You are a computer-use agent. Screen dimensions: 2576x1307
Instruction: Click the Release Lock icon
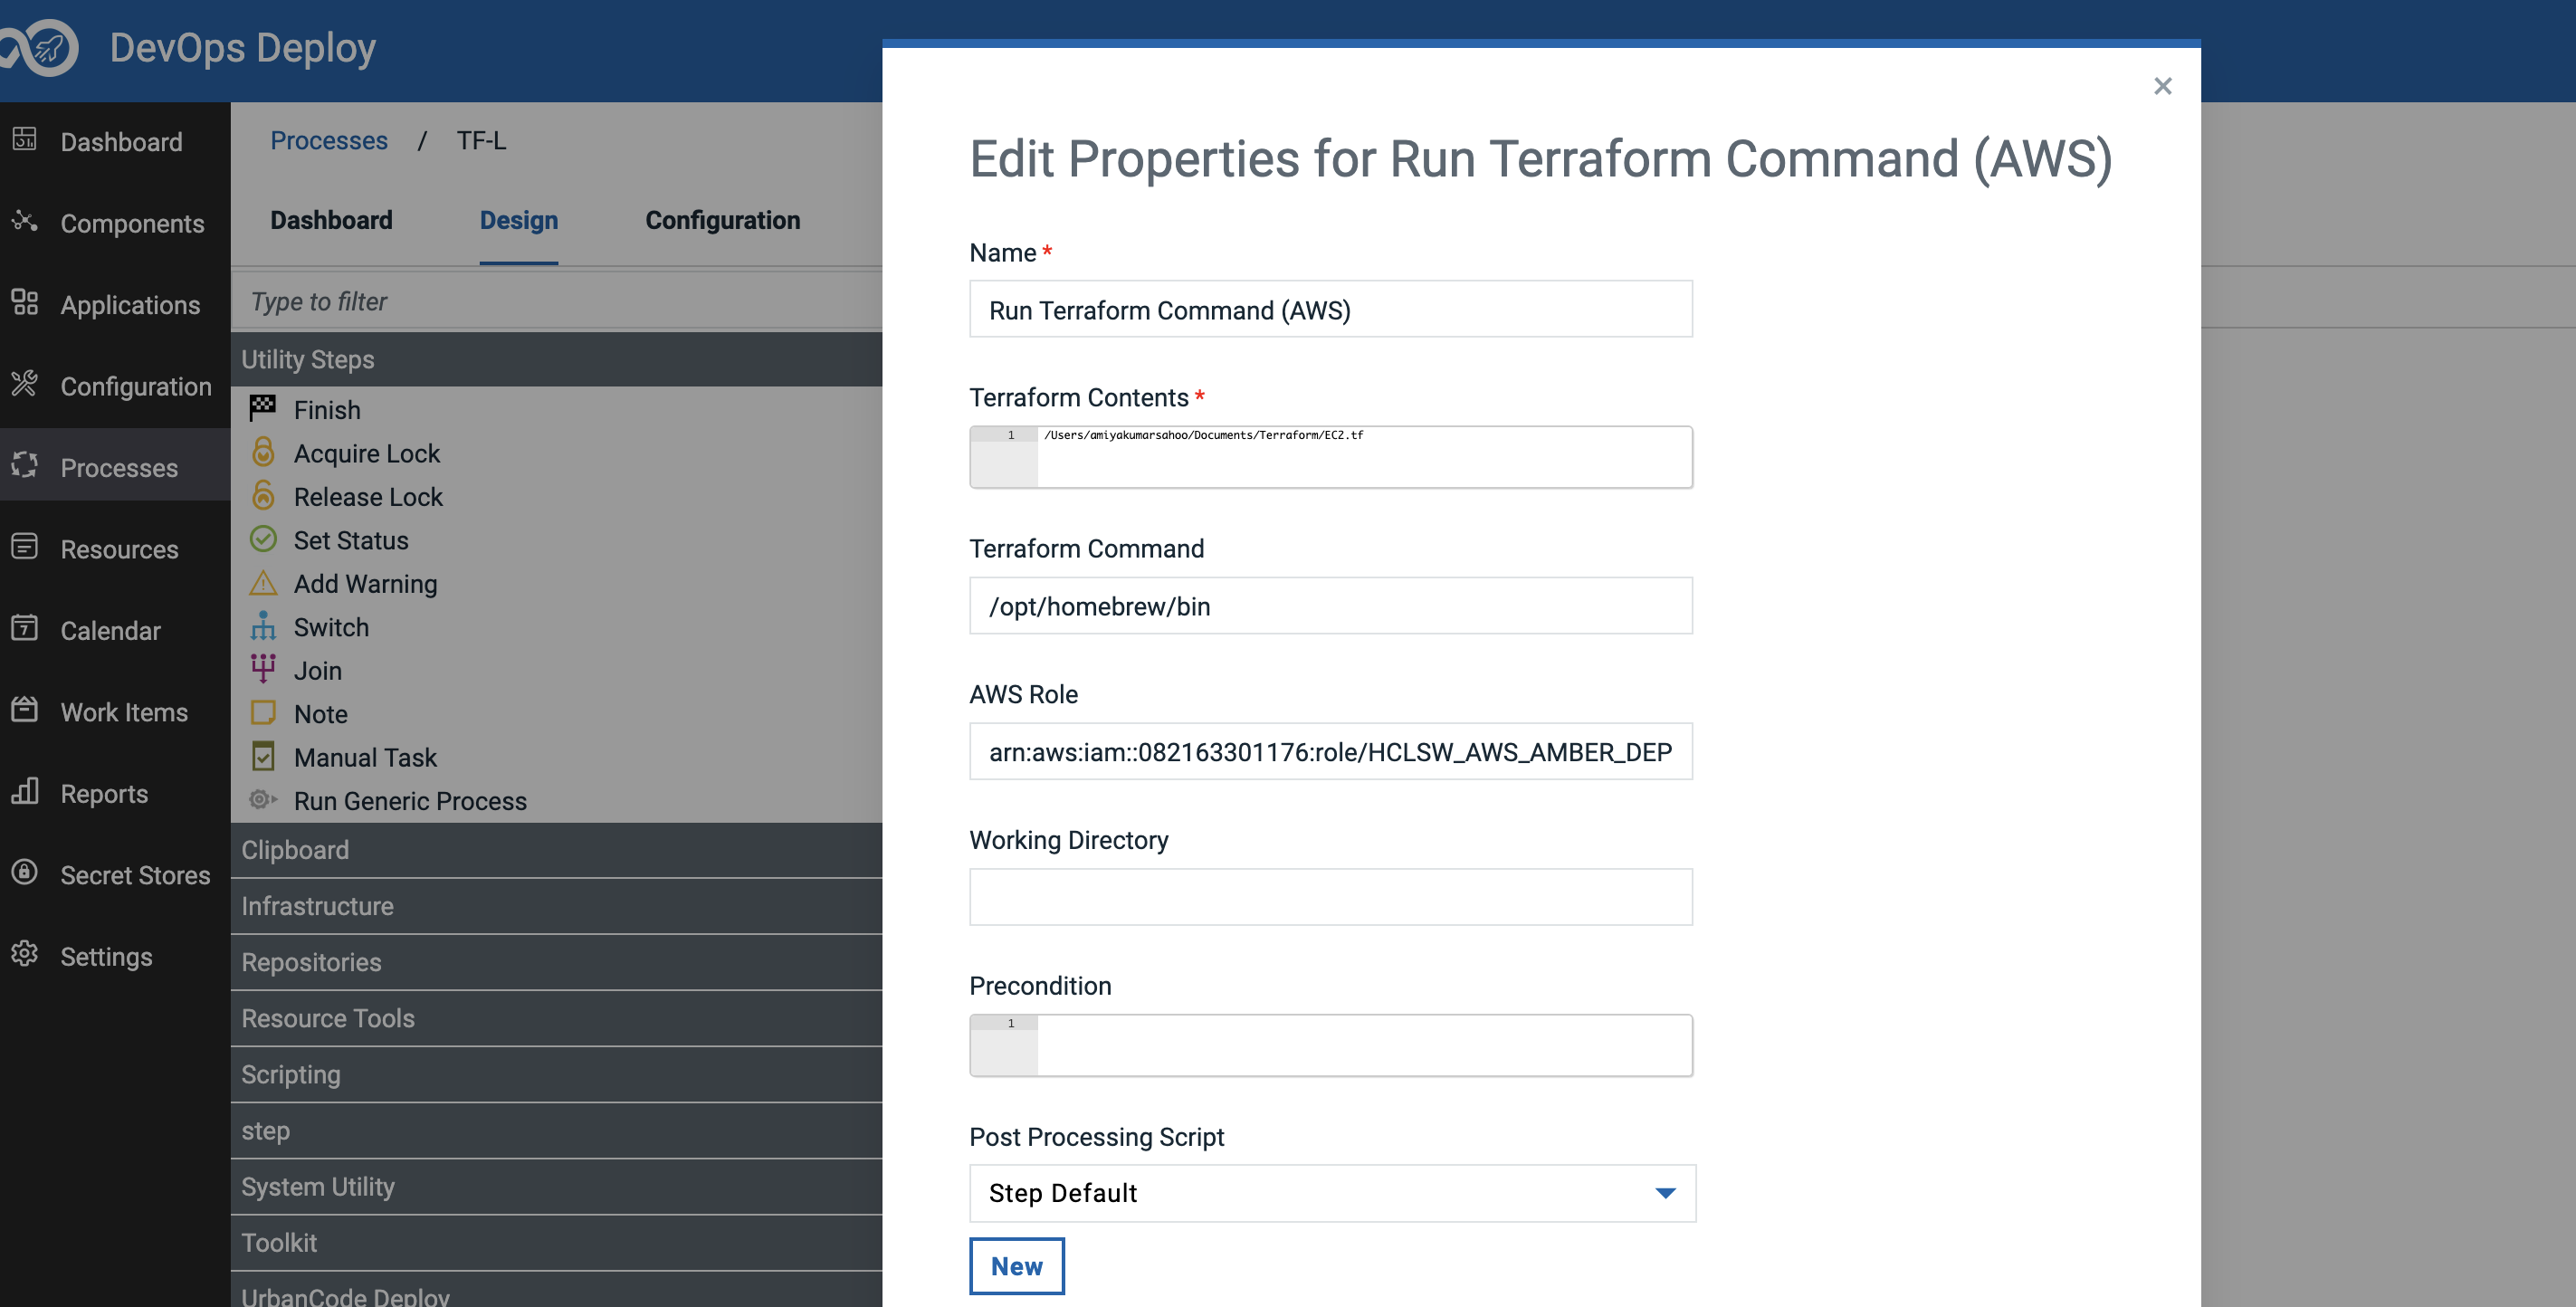coord(263,495)
